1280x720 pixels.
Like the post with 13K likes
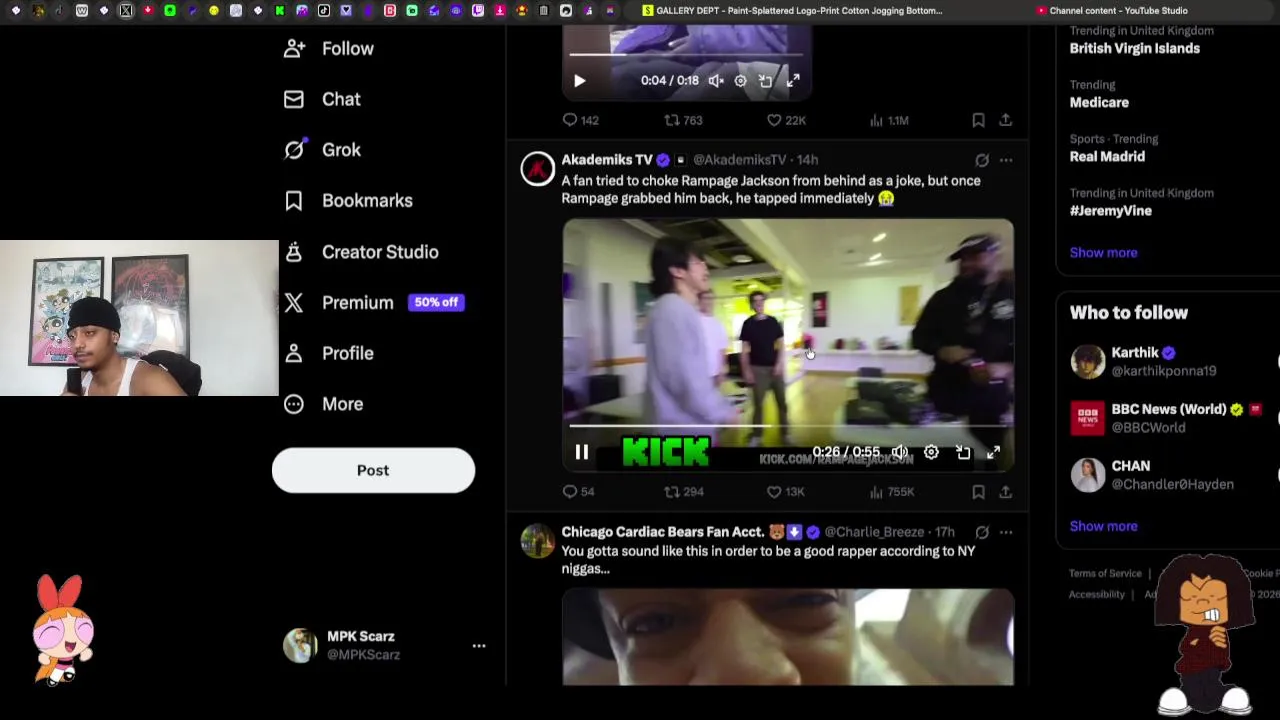pyautogui.click(x=786, y=492)
